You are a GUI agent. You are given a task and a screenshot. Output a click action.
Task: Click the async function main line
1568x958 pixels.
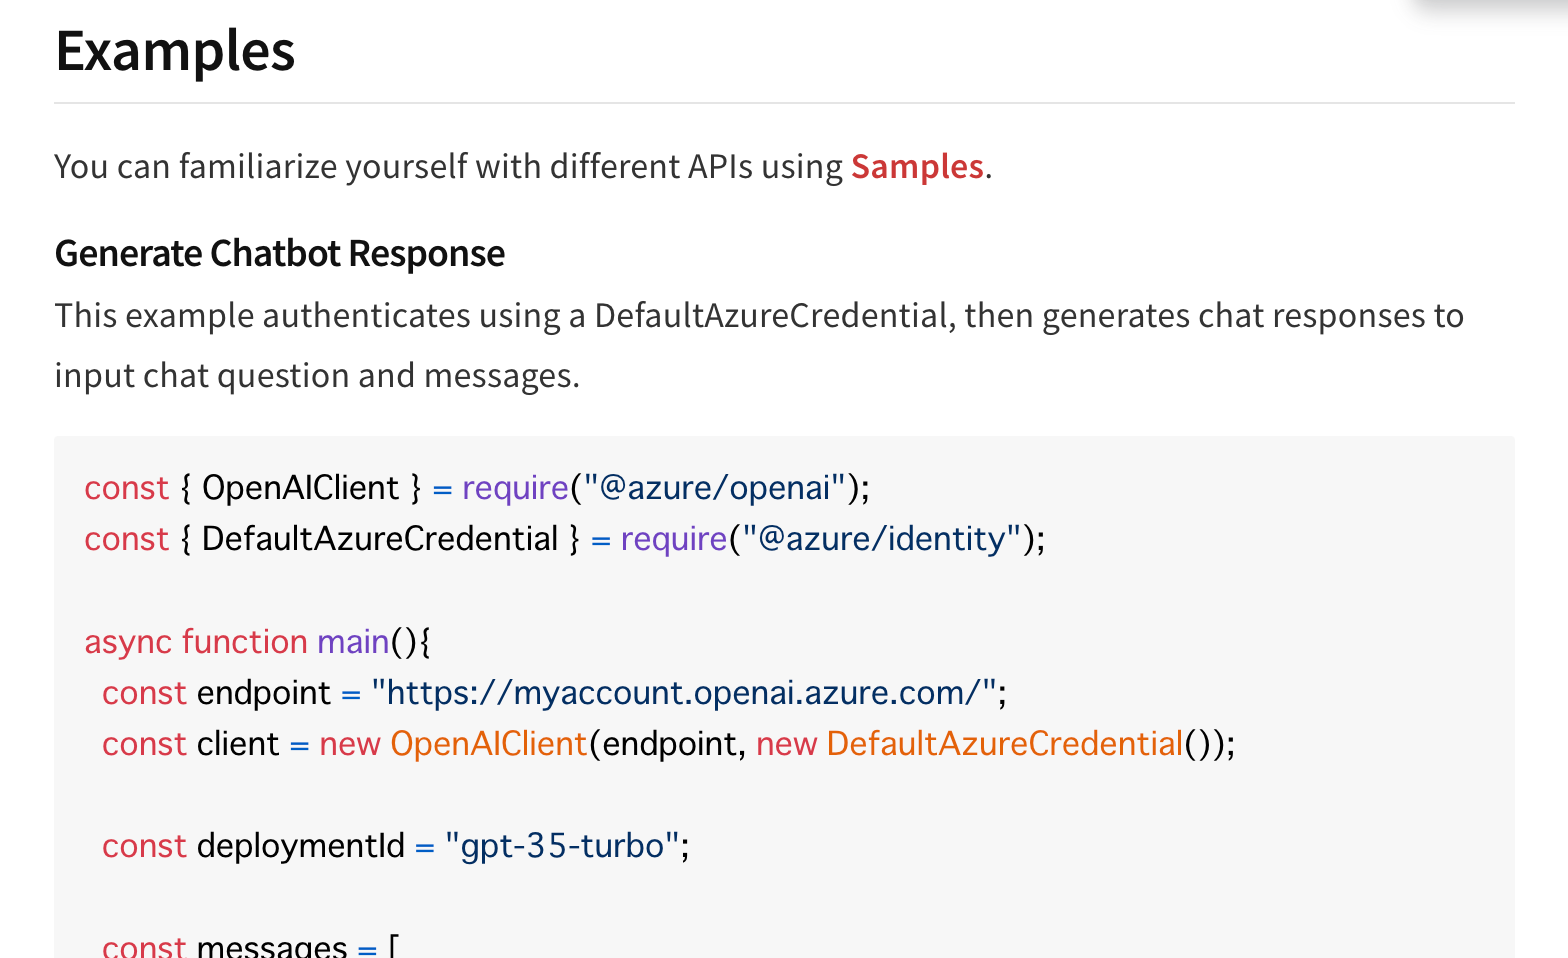coord(256,641)
